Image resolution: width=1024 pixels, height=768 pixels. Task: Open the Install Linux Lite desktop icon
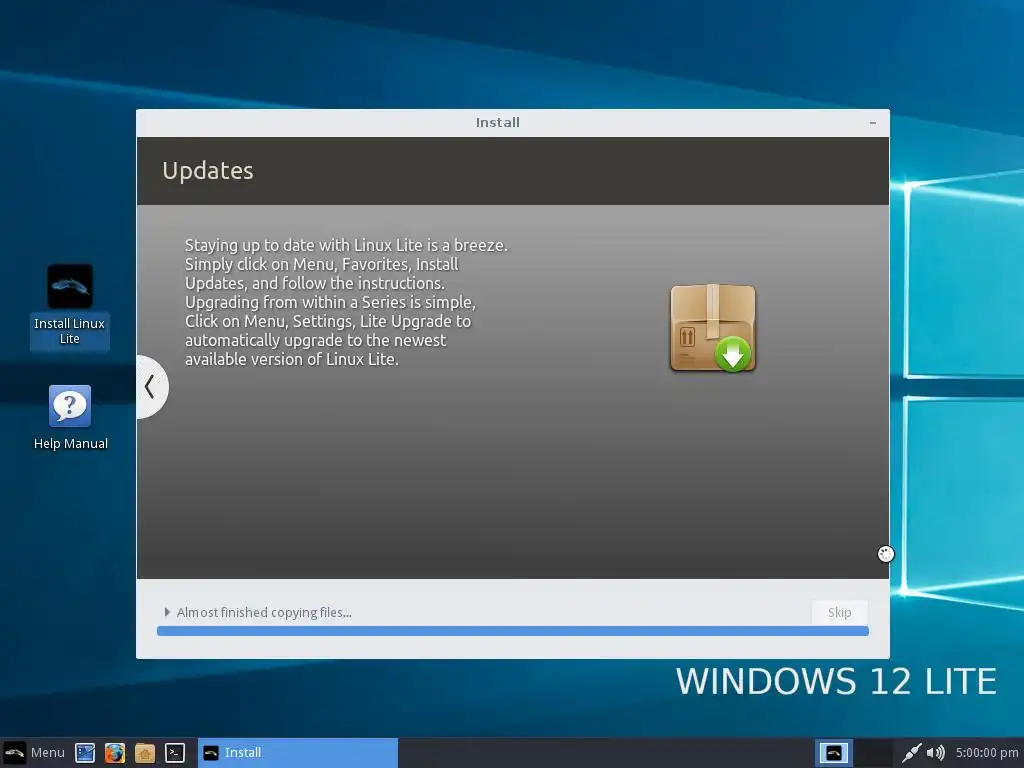[x=69, y=306]
